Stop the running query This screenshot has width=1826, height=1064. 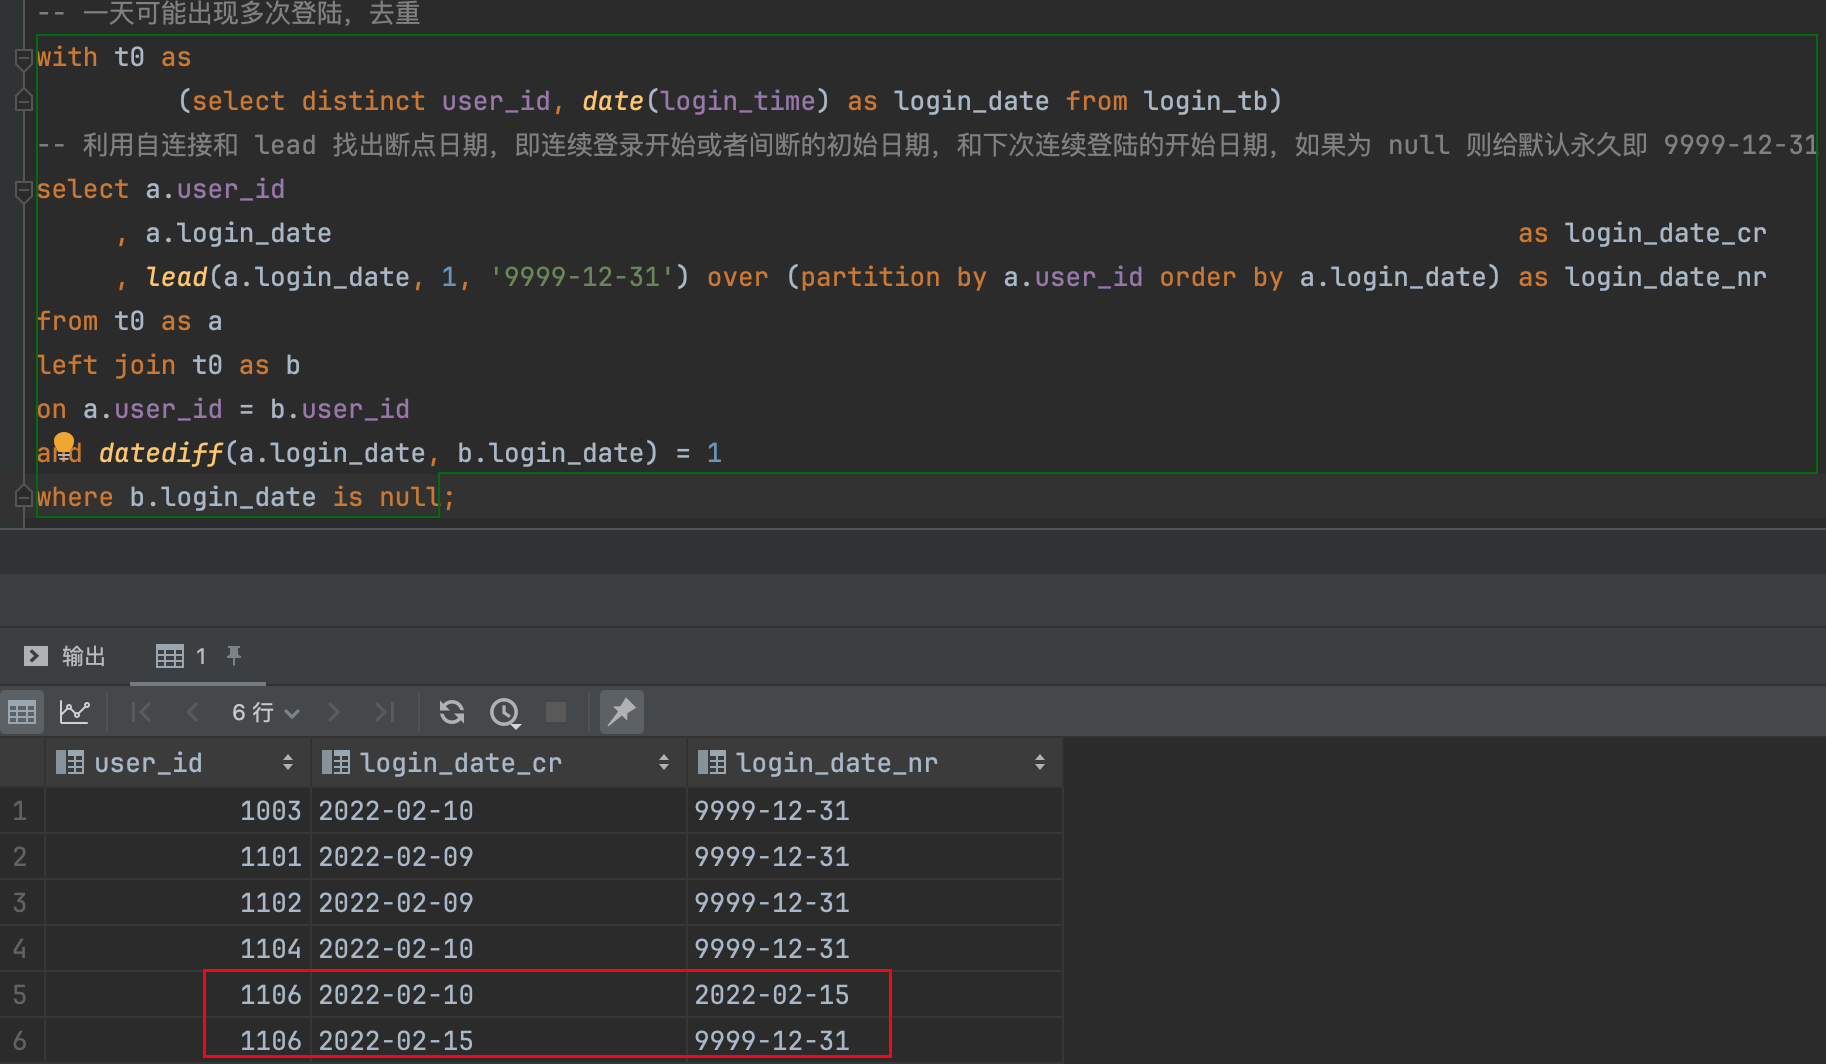556,712
